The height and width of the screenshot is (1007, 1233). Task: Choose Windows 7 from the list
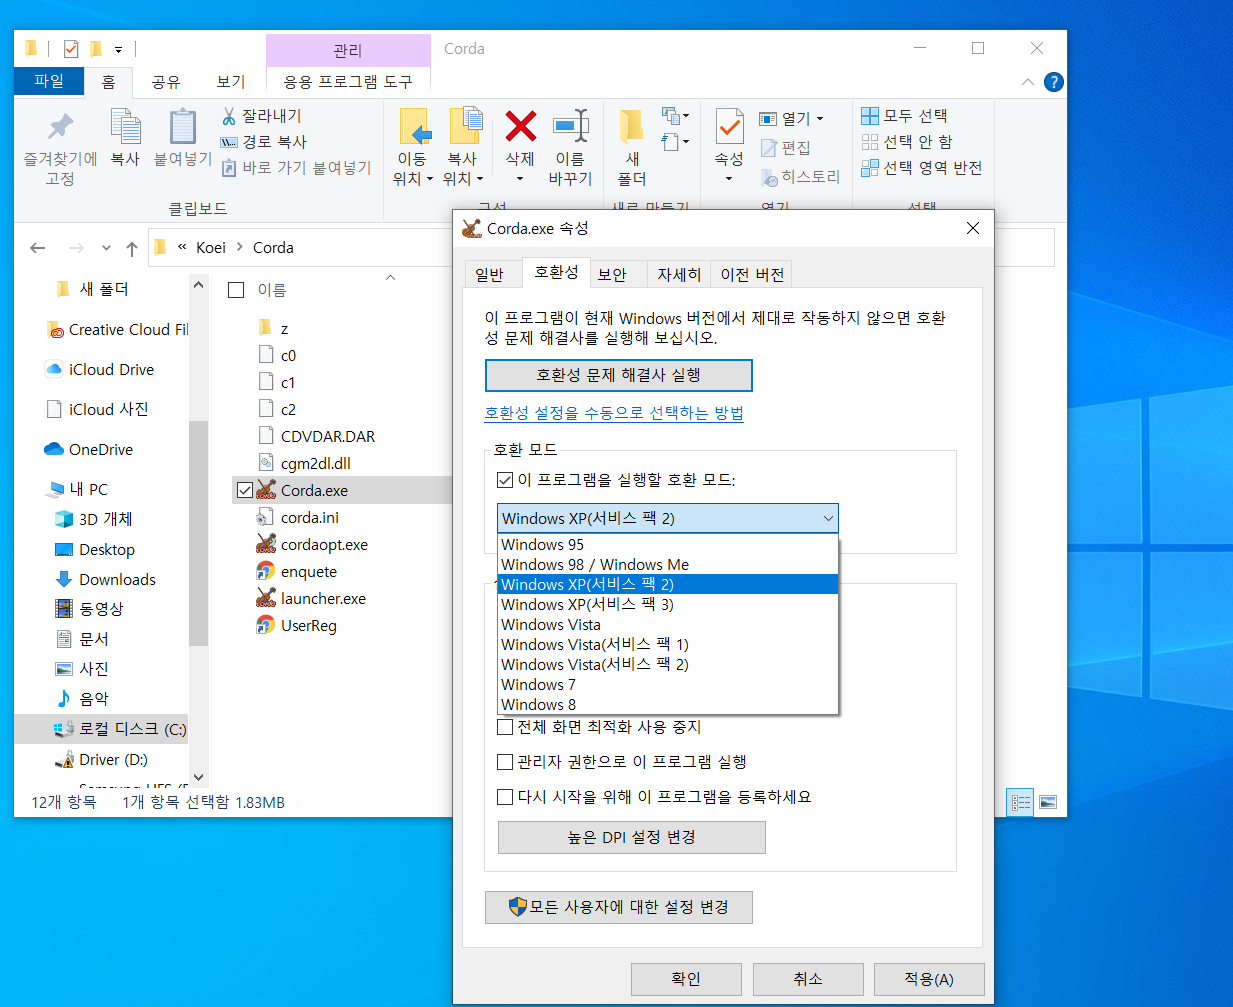pyautogui.click(x=668, y=685)
